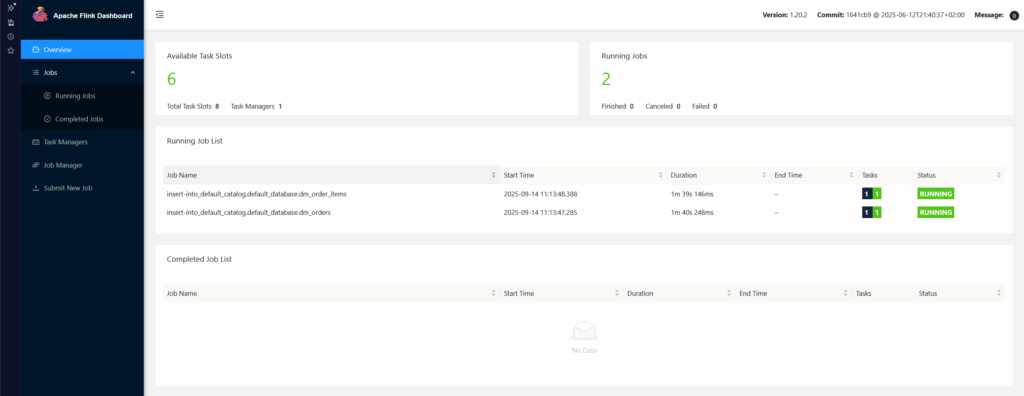Click the message count badge showing 0

tap(1014, 15)
